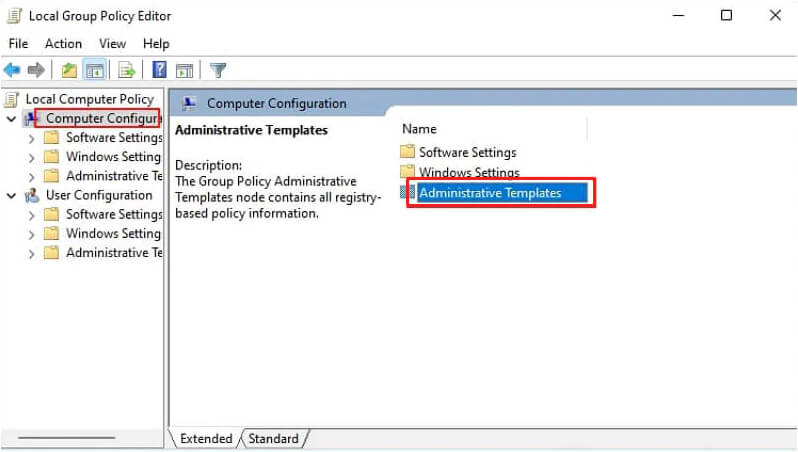The image size is (798, 452).
Task: Click the Local Computer Policy scroll icon
Action: (12, 99)
